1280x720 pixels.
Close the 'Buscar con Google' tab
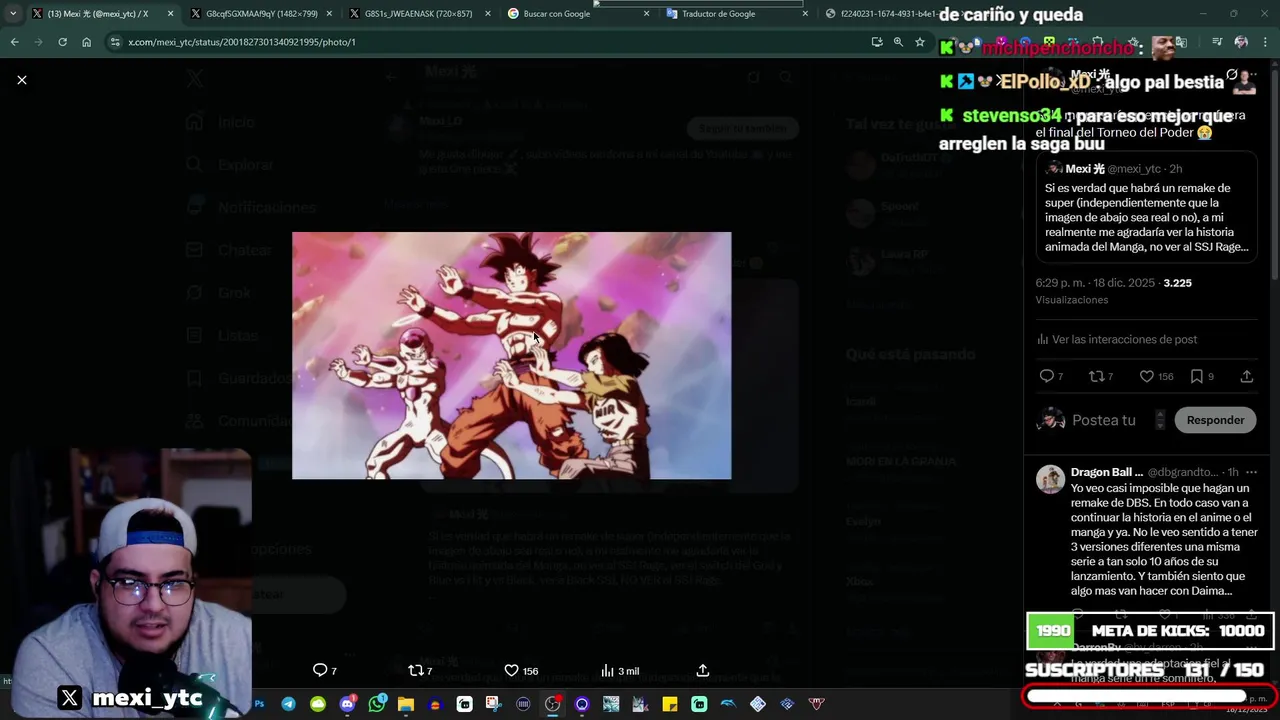click(646, 14)
